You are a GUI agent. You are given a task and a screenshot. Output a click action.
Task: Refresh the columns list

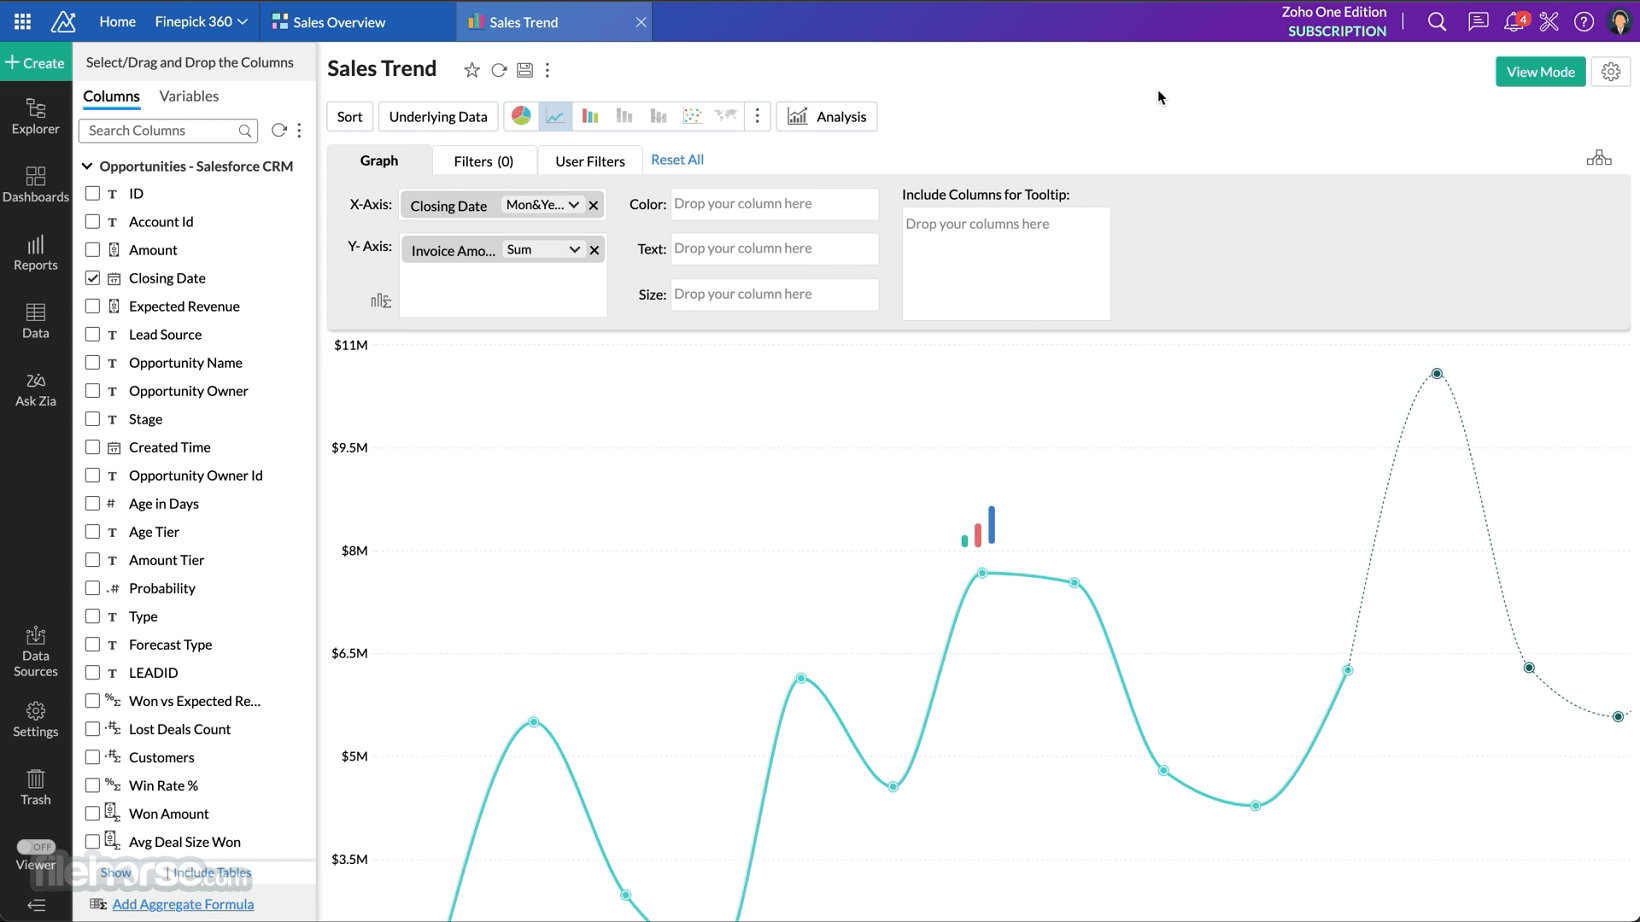[279, 130]
